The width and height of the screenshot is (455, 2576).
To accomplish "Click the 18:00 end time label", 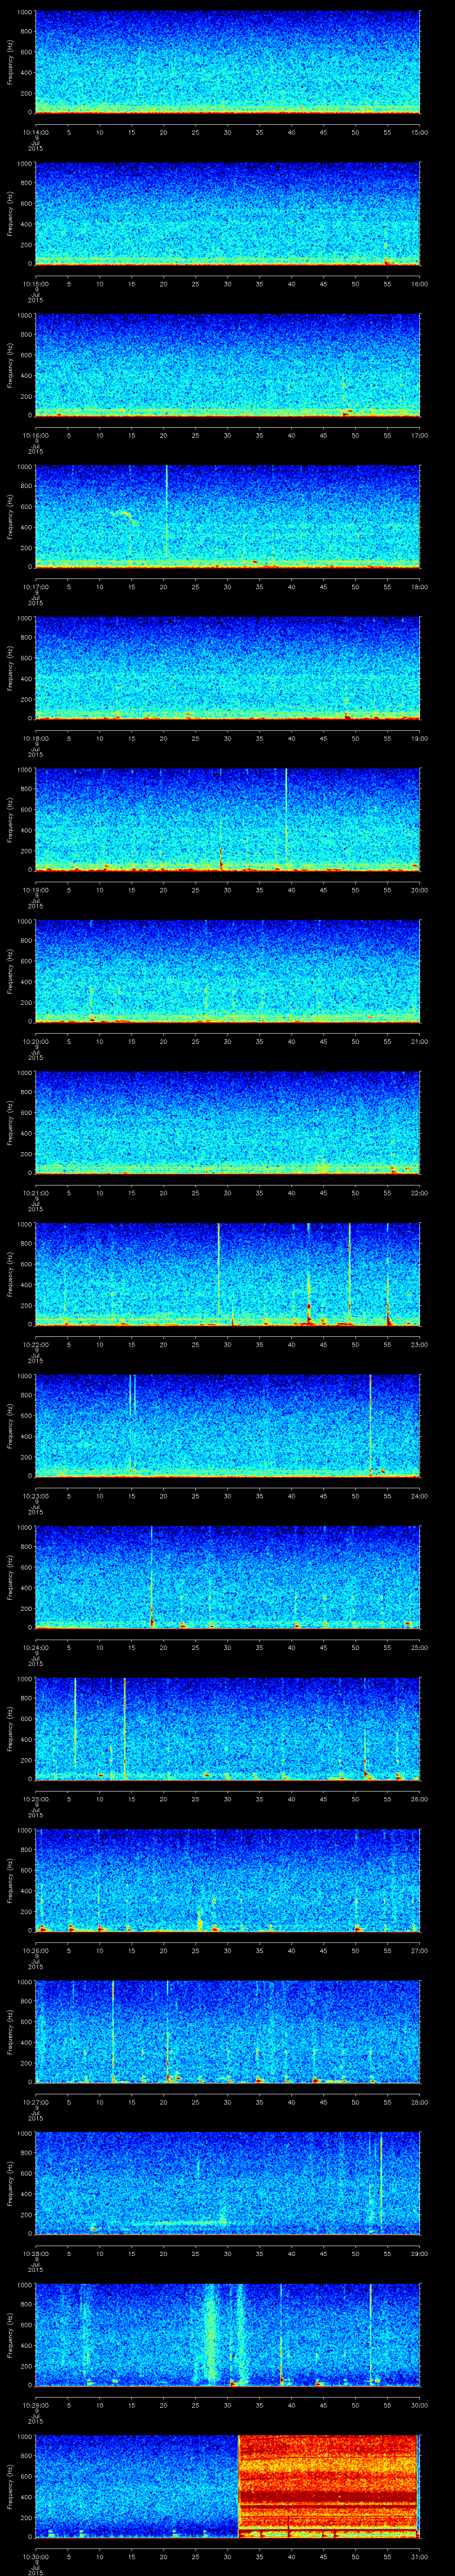I will pyautogui.click(x=420, y=586).
